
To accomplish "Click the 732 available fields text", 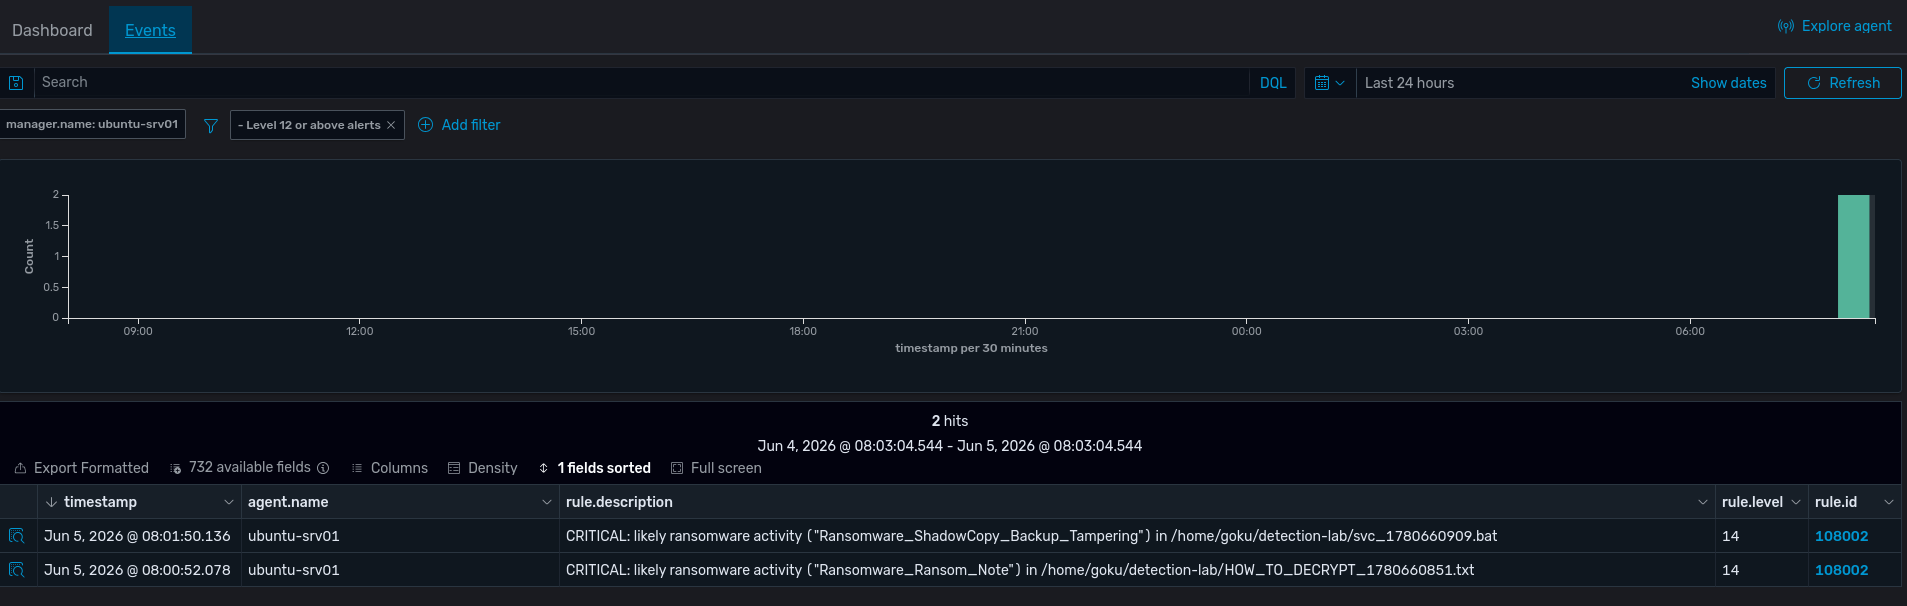I will point(249,467).
